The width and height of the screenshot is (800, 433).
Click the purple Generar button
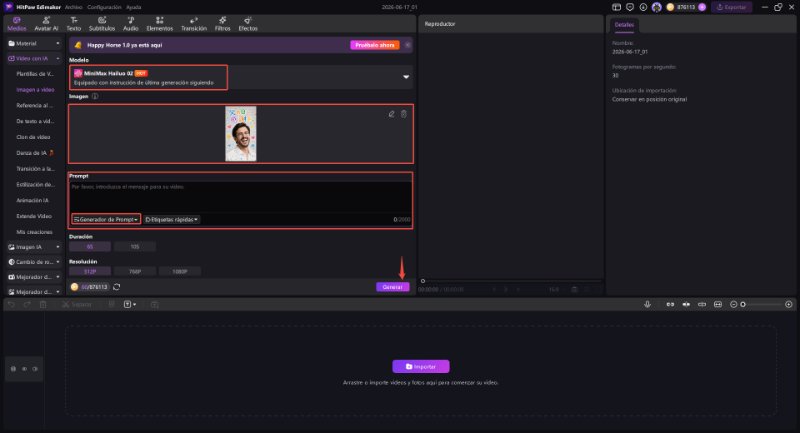(392, 287)
